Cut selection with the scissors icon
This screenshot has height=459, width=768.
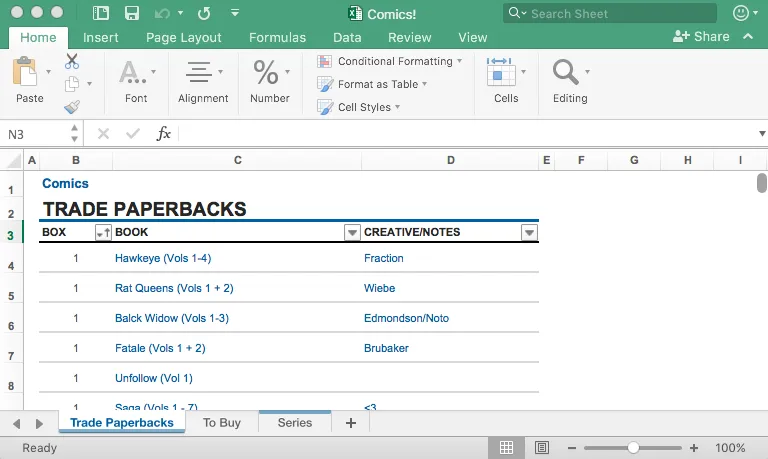(x=72, y=61)
